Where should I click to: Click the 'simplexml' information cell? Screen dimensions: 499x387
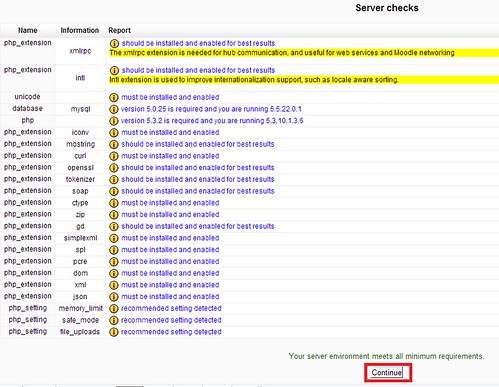tap(80, 238)
